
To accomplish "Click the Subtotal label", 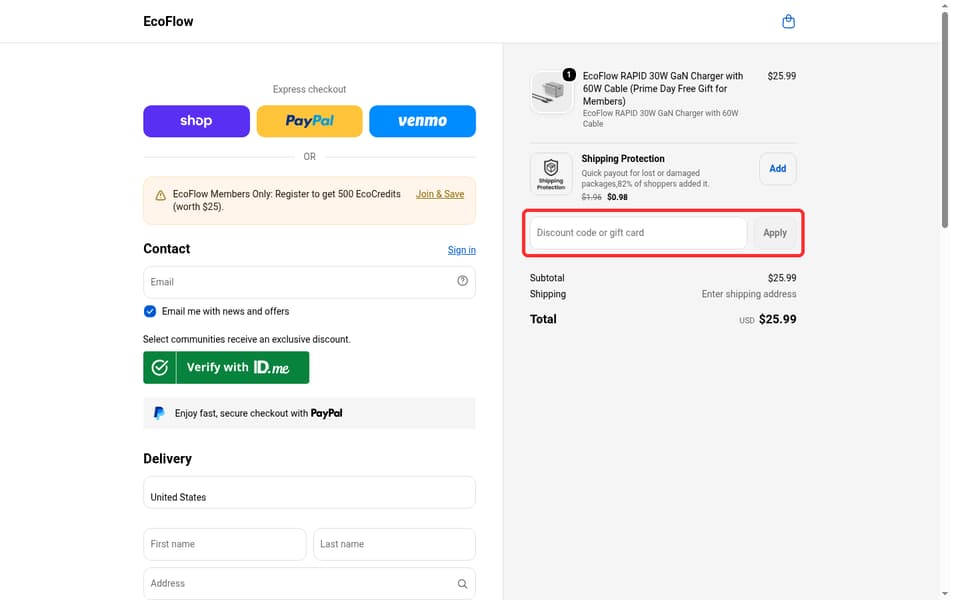I will point(547,278).
